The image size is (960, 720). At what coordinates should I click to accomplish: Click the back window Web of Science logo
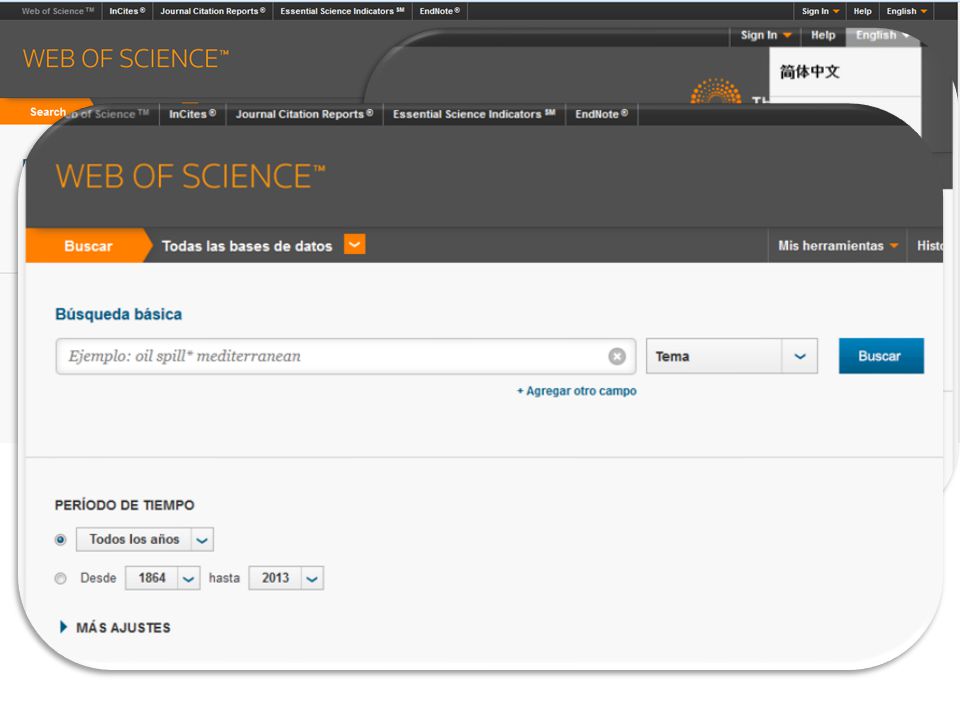[126, 59]
